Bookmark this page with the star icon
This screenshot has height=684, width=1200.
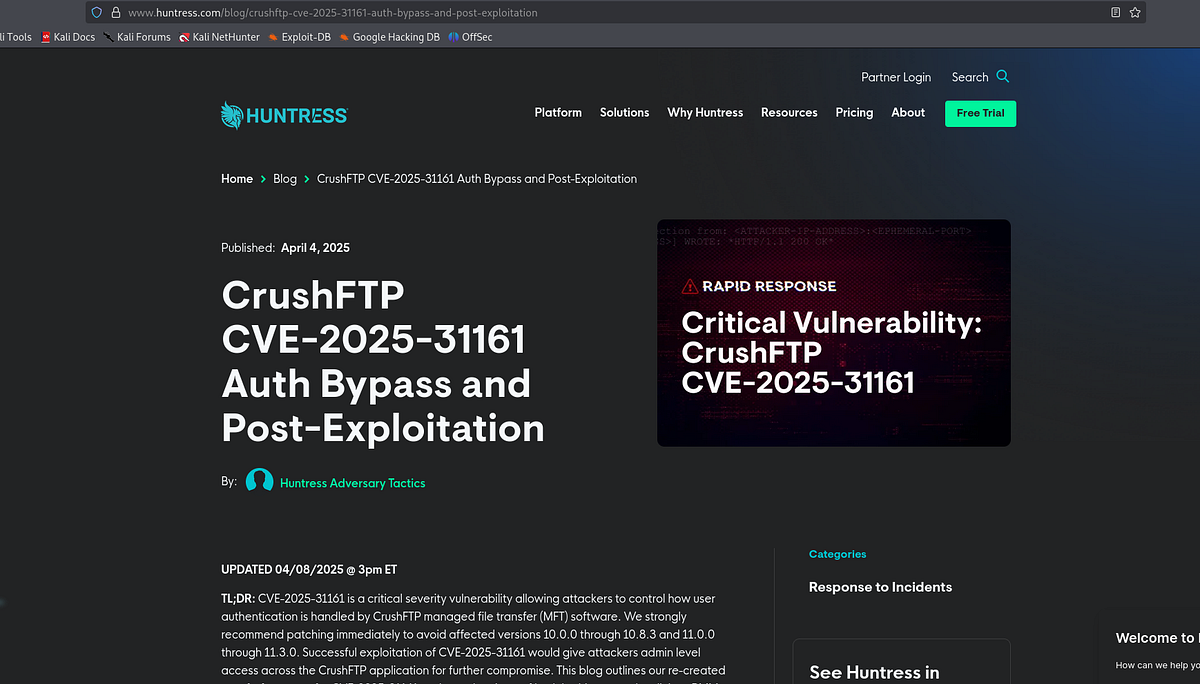coord(1135,13)
